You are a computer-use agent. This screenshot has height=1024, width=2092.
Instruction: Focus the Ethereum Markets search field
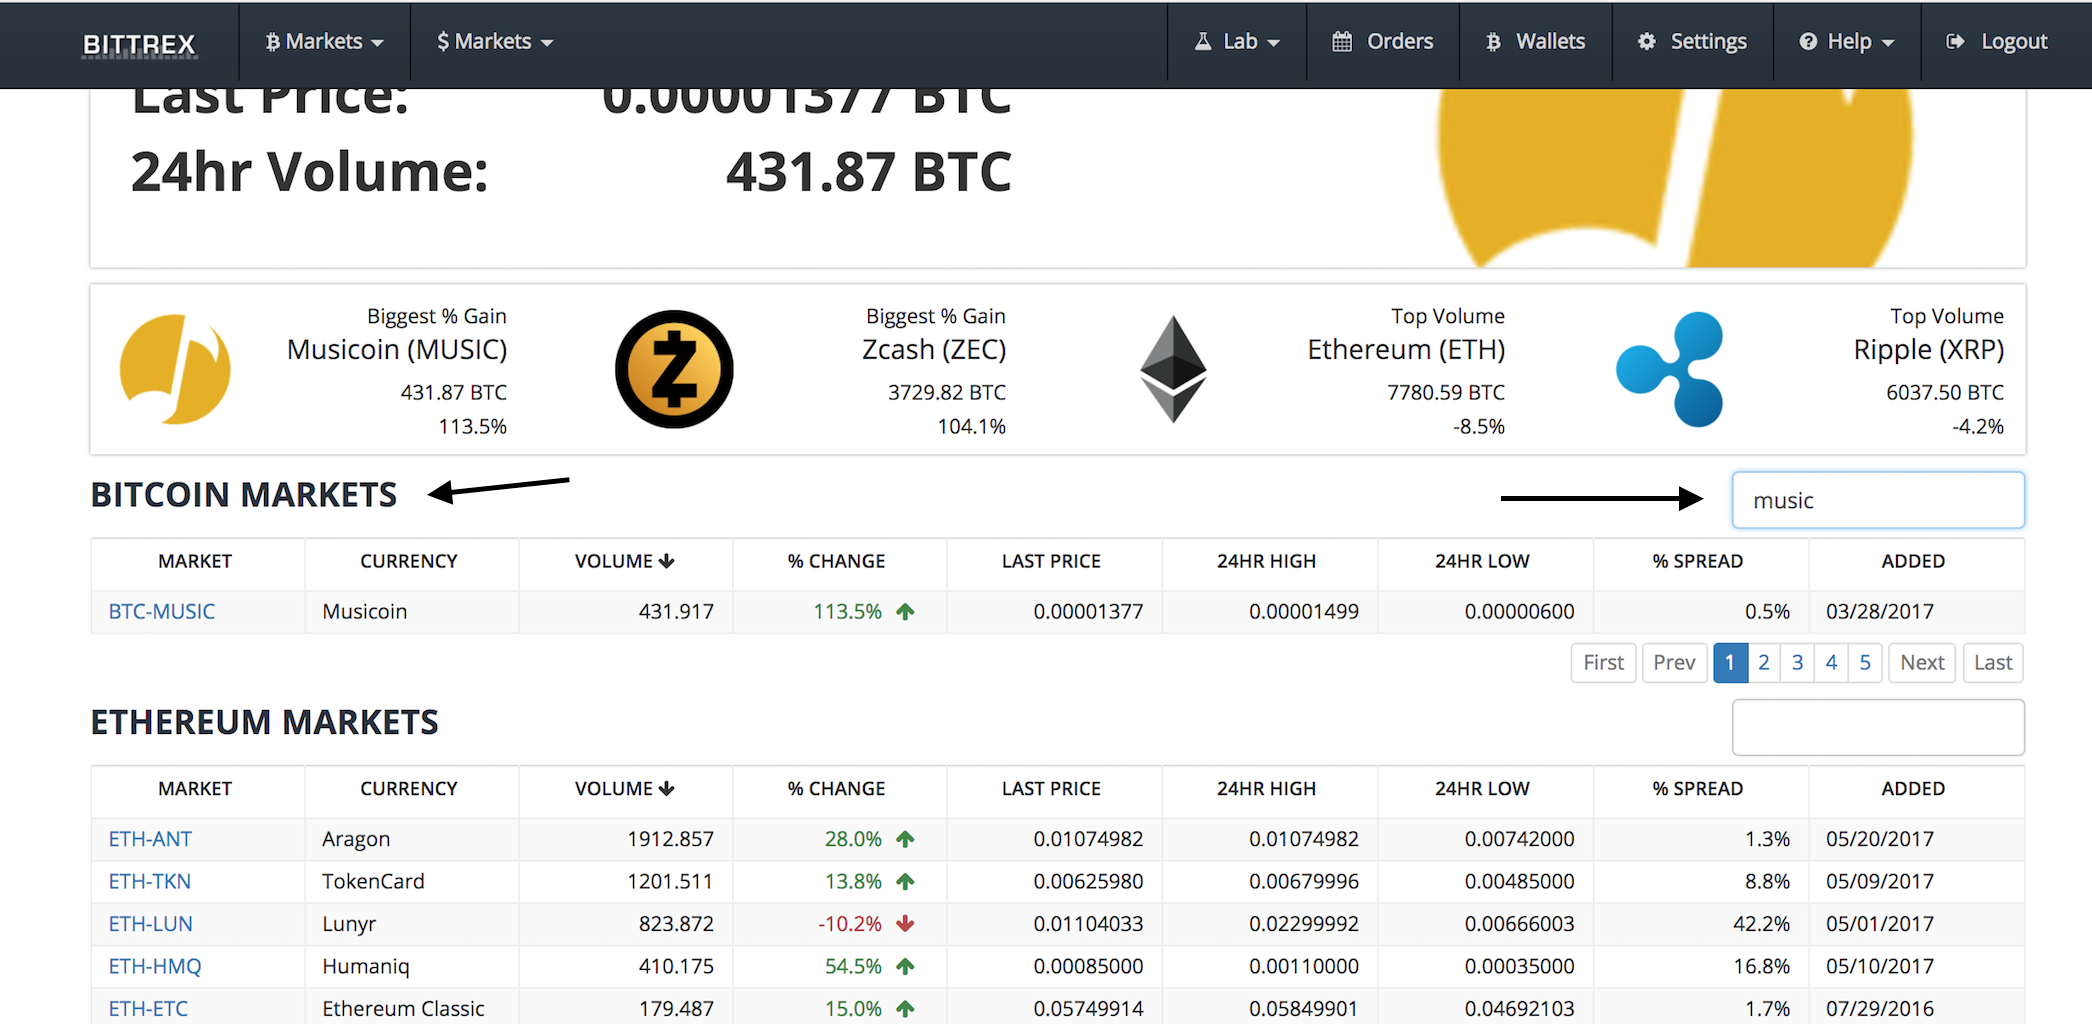pyautogui.click(x=1878, y=727)
